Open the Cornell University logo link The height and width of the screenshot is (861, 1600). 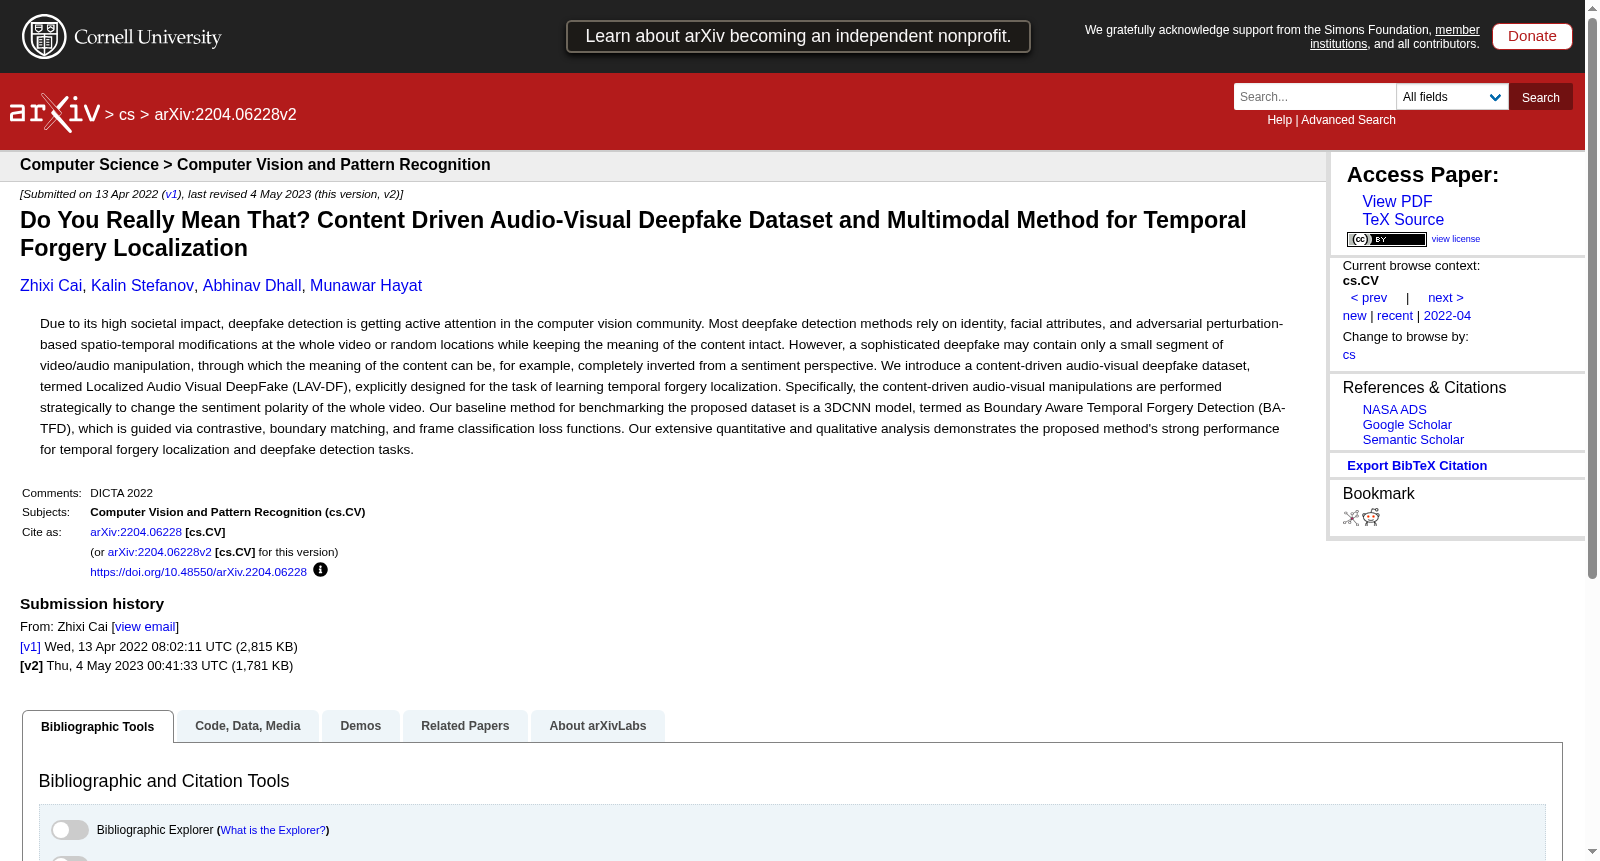[122, 37]
